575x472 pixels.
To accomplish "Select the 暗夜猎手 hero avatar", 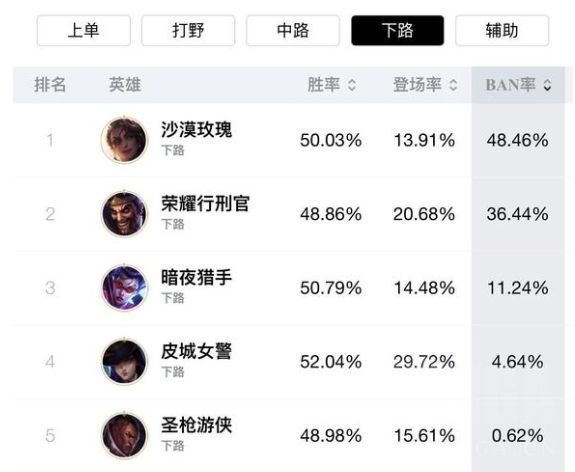I will (x=124, y=288).
